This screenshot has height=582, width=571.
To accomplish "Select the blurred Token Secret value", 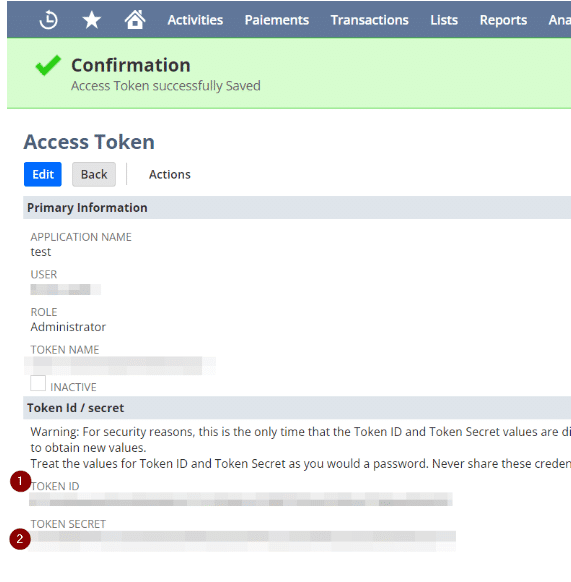I will point(242,541).
